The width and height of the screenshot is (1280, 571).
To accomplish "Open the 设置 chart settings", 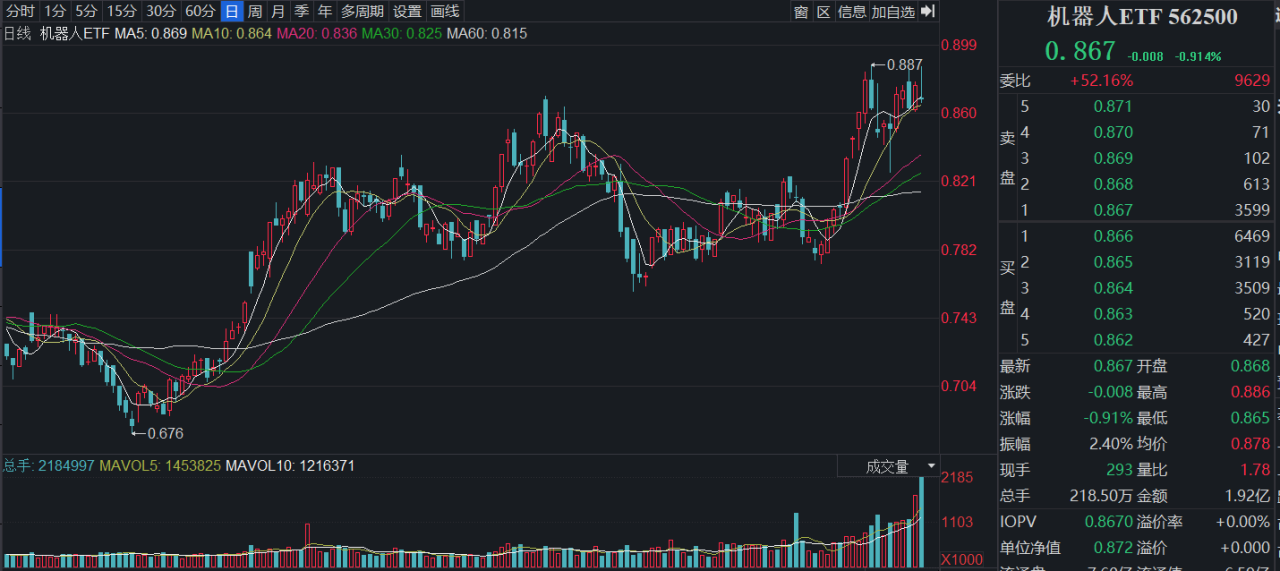I will pos(407,12).
